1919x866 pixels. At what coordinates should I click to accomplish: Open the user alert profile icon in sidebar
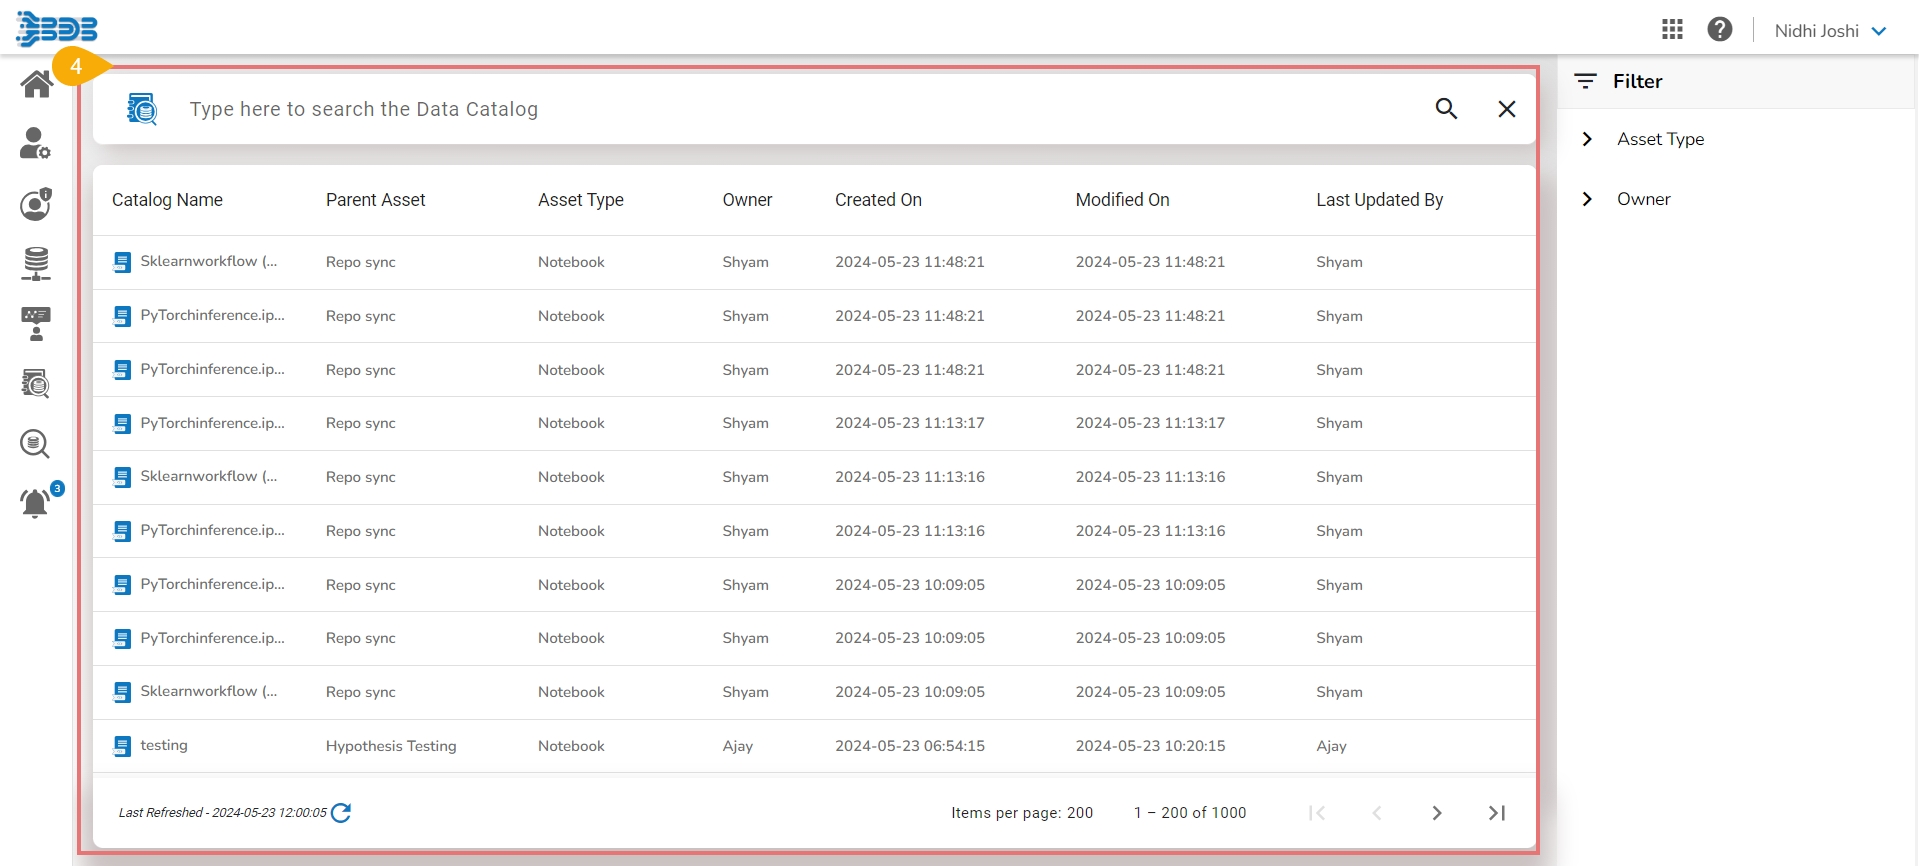[x=36, y=203]
